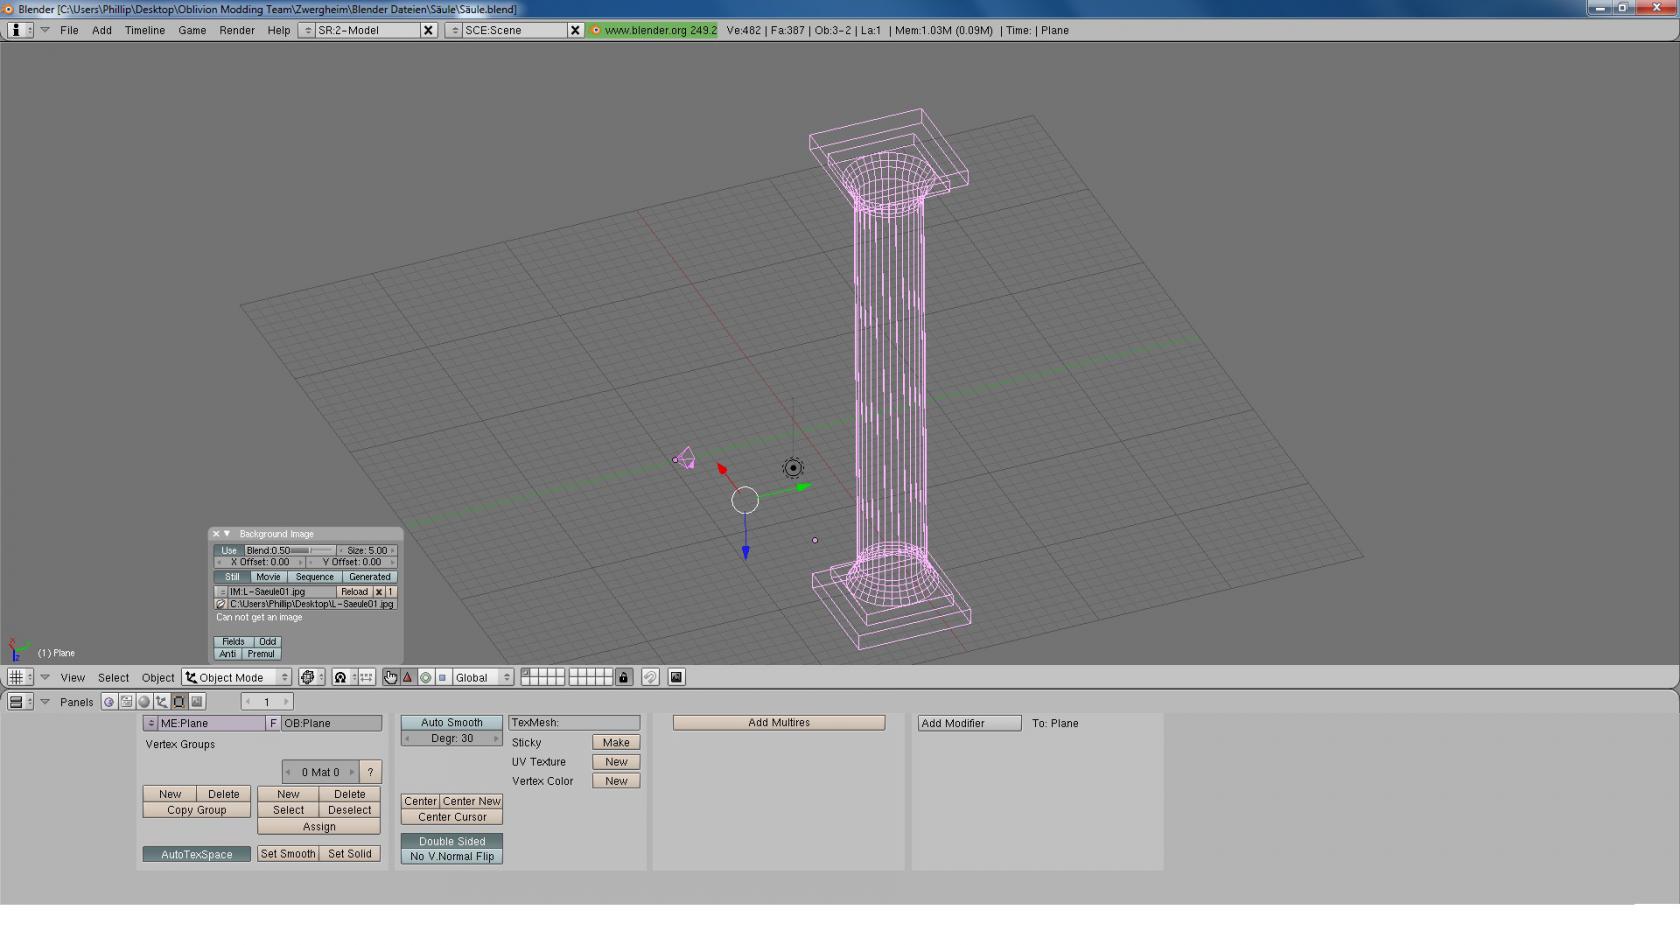
Task: Adjust the Blend slider in Background Image
Action: [x=290, y=551]
